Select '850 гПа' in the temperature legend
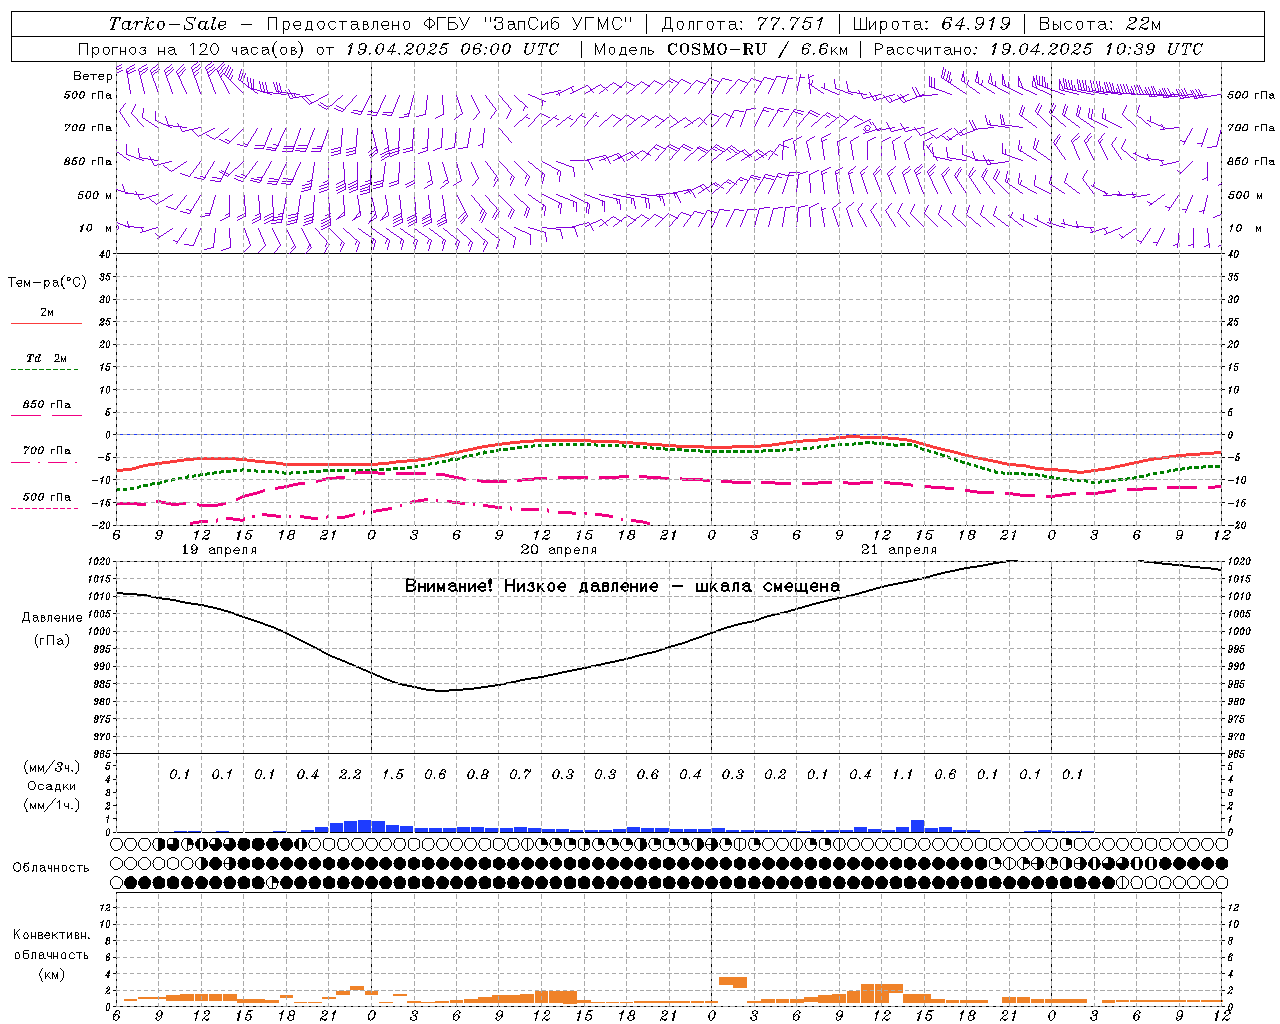This screenshot has height=1024, width=1280. tap(47, 405)
